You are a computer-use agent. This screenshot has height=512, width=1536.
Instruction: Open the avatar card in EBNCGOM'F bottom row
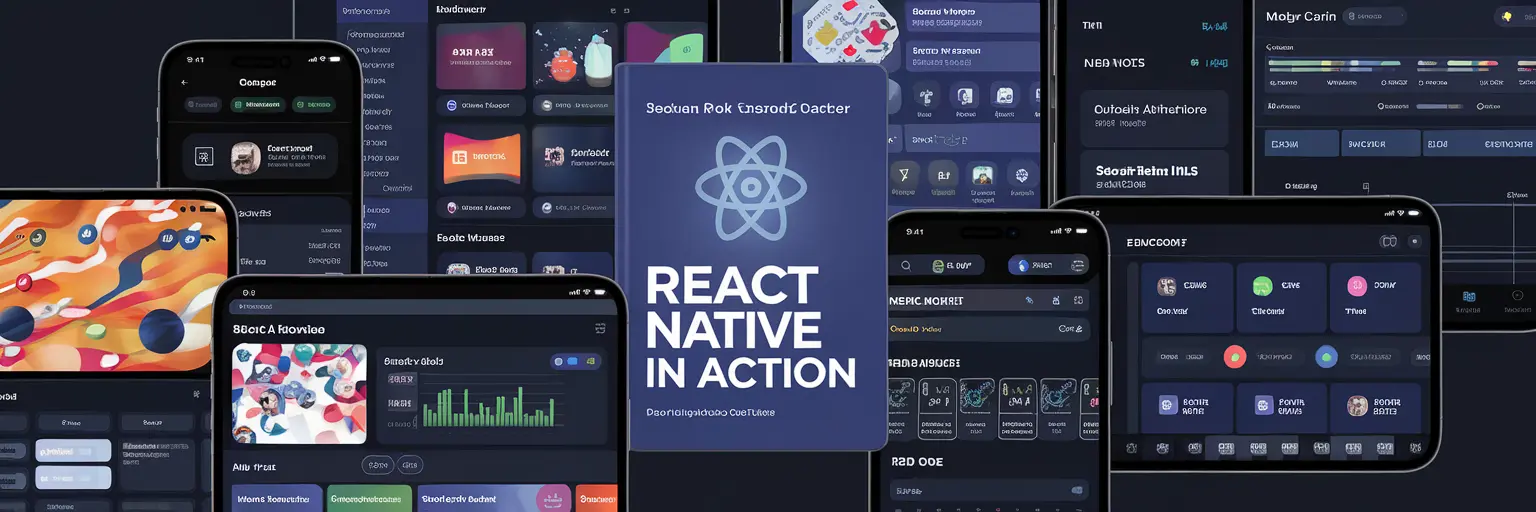click(1376, 407)
